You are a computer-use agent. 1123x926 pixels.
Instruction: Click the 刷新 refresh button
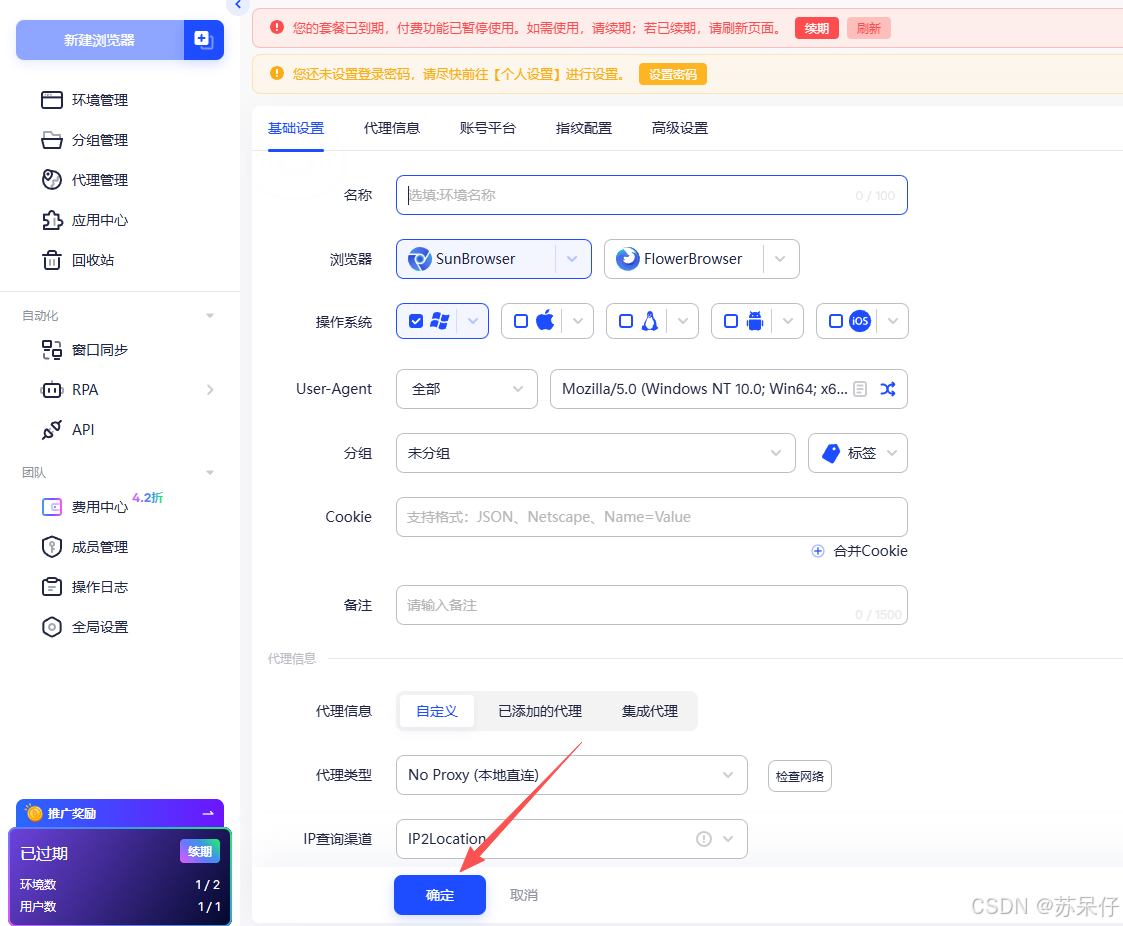pos(869,29)
